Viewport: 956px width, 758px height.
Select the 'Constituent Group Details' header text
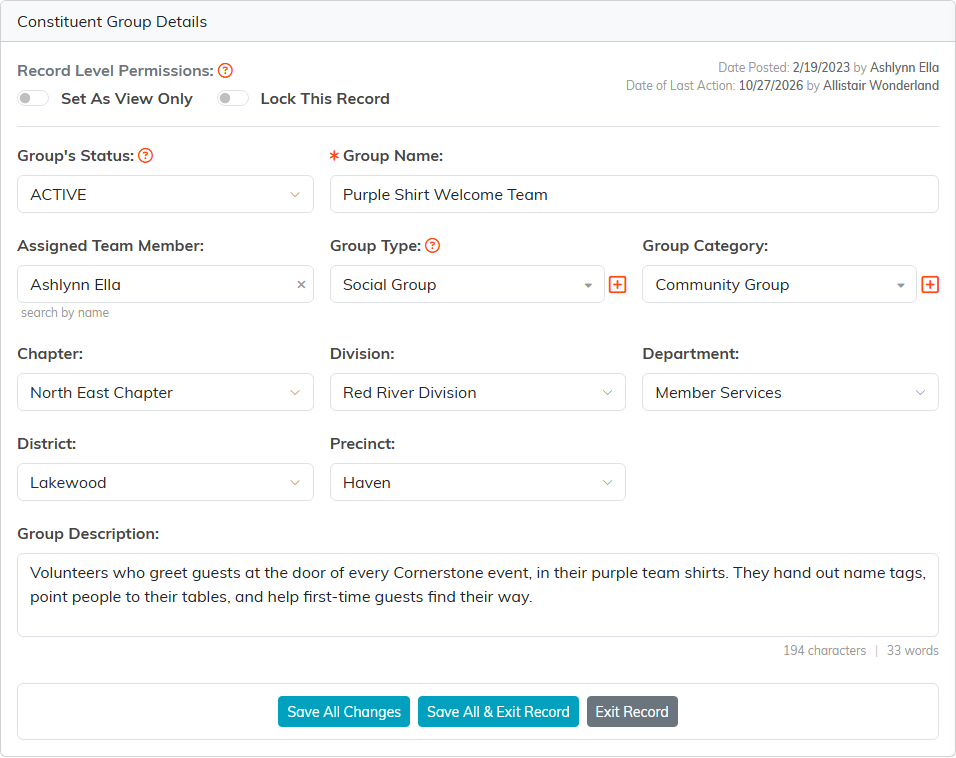point(112,22)
